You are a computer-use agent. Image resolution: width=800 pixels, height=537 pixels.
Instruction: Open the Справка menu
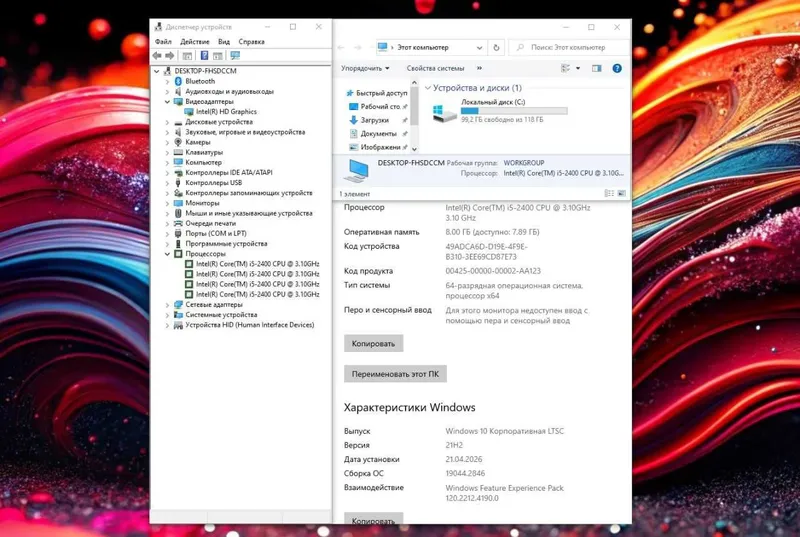pyautogui.click(x=252, y=42)
